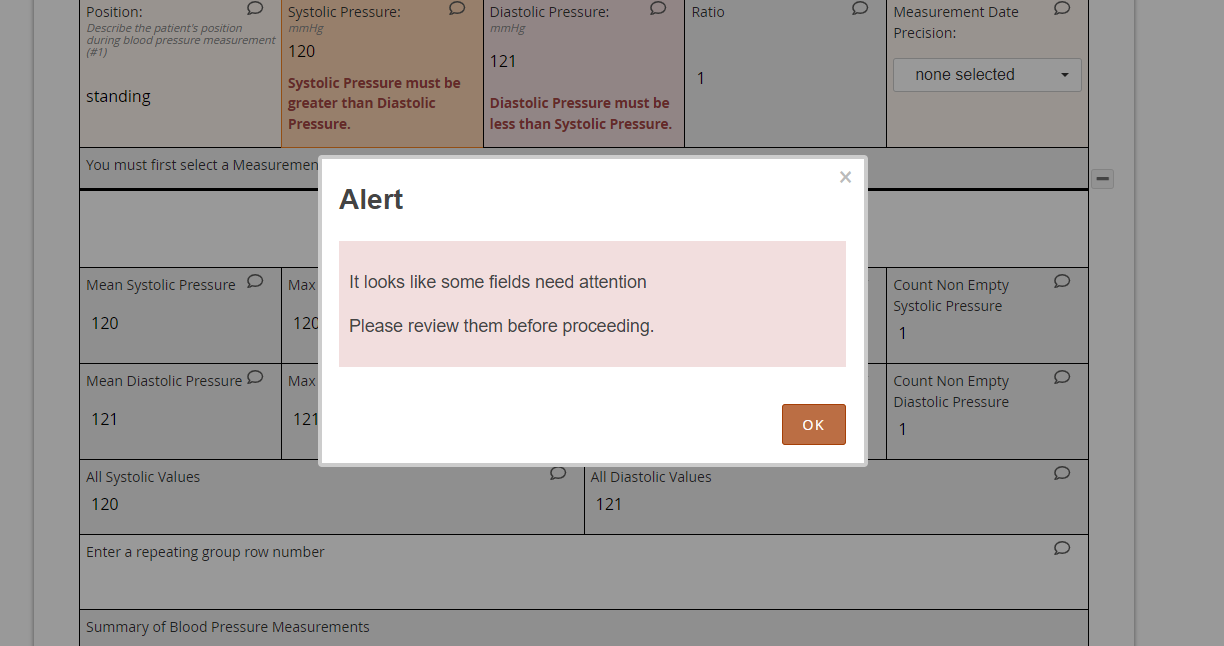Open the Mean Diastolic Pressure comment bubble
The height and width of the screenshot is (646, 1224).
pos(255,377)
